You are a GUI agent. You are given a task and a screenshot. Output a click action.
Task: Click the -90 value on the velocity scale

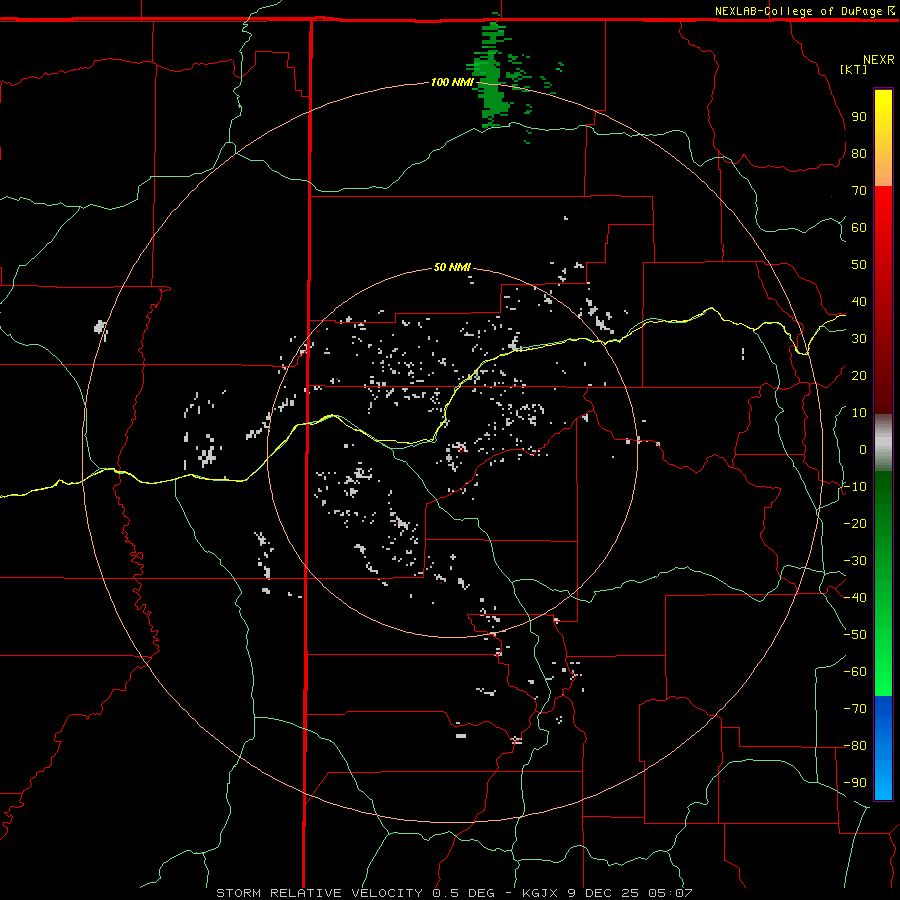[855, 783]
